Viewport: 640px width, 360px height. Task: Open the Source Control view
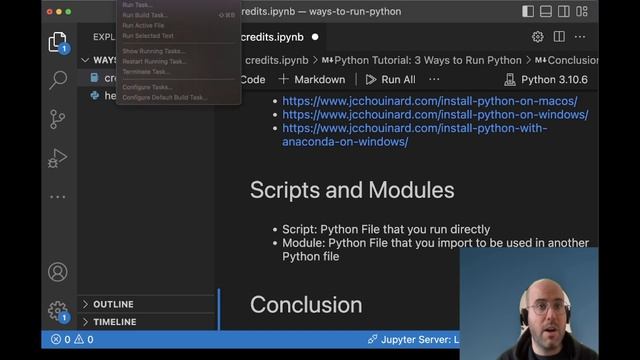[x=58, y=119]
